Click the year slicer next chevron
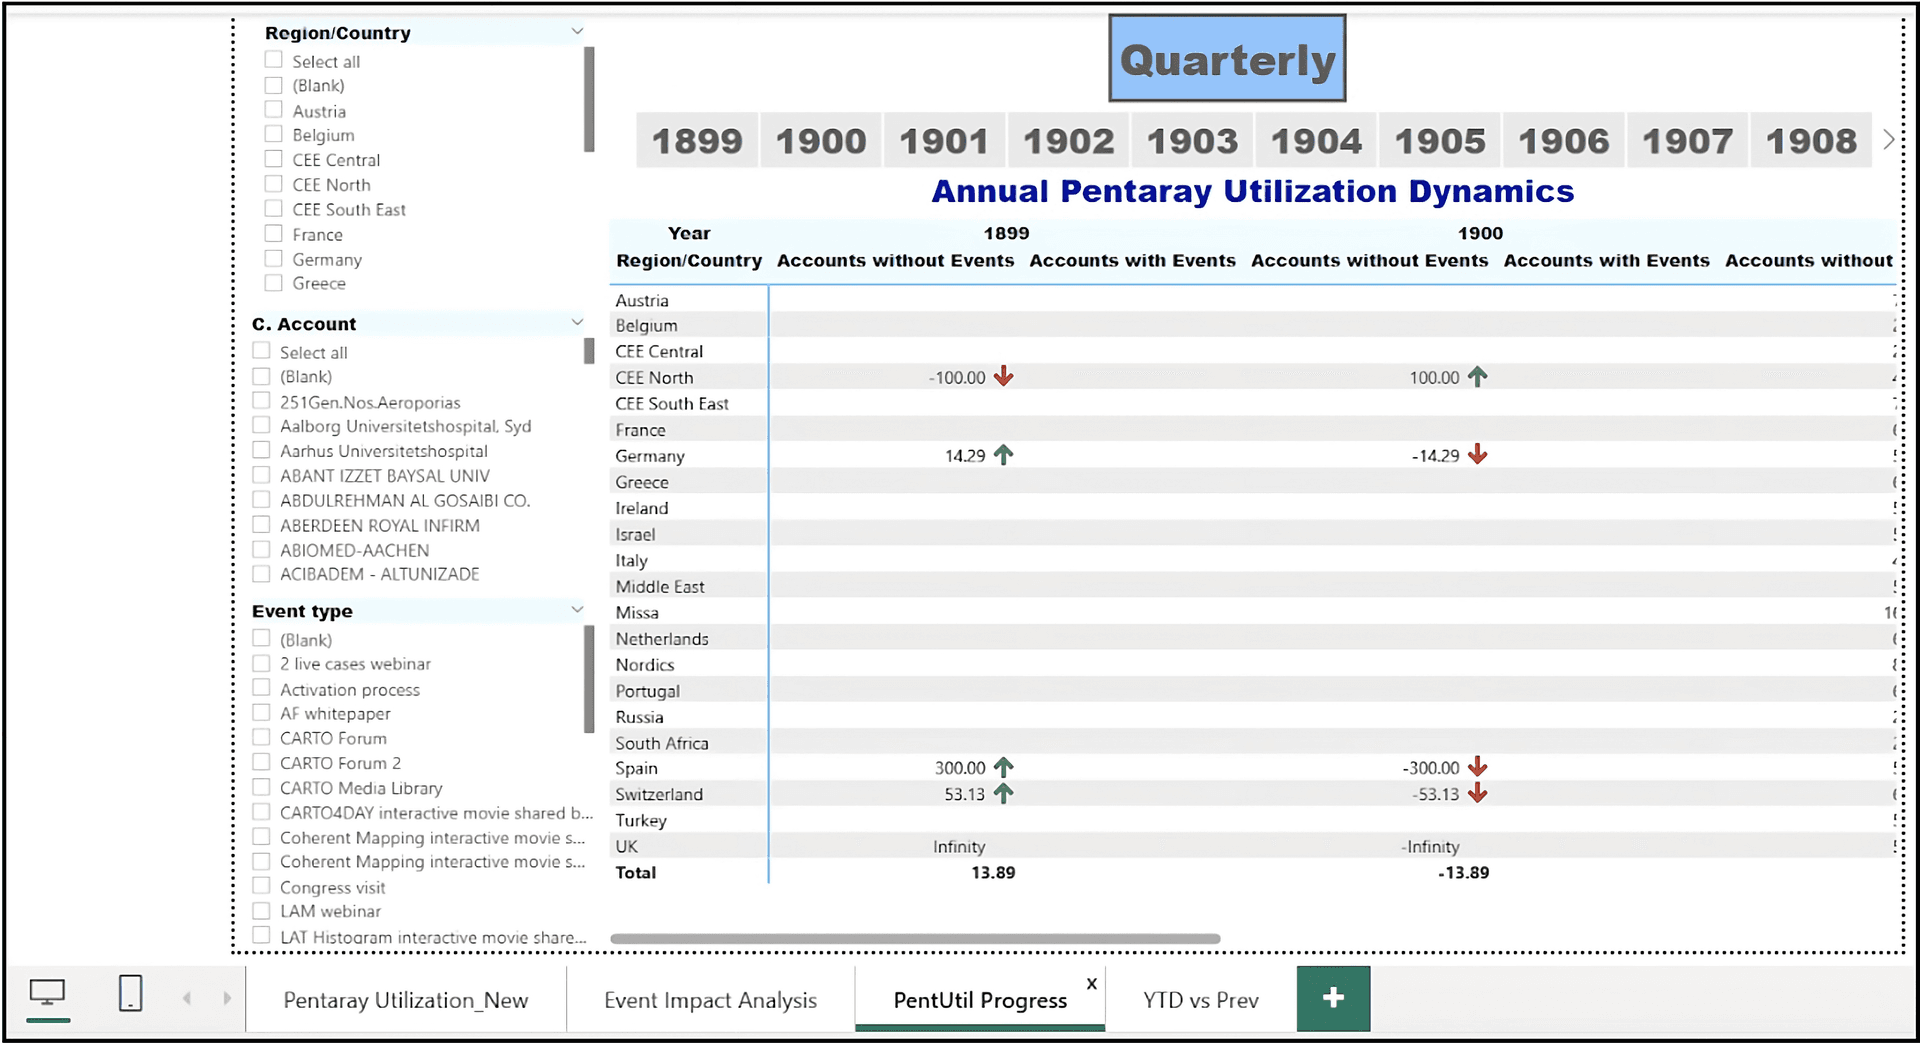The width and height of the screenshot is (1920, 1044). 1888,140
